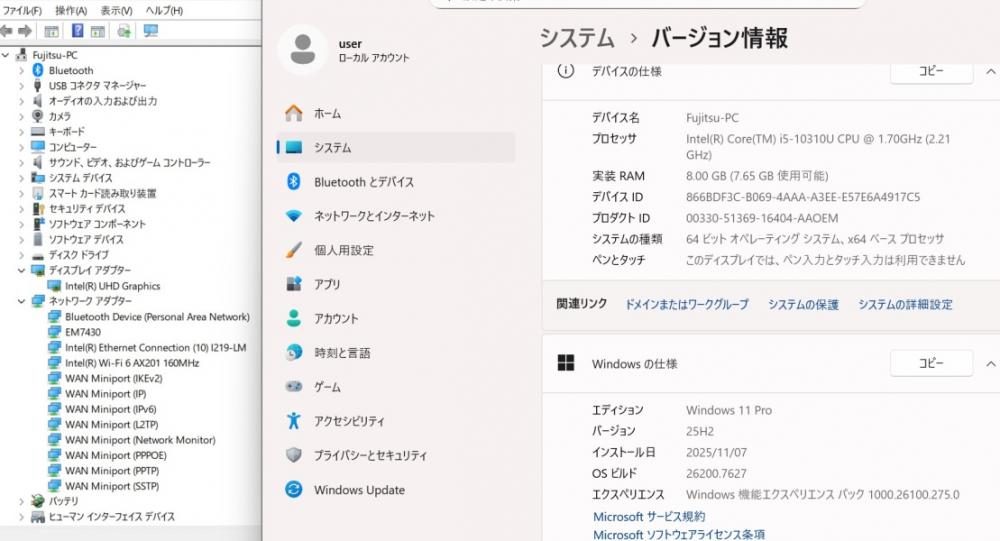1000x541 pixels.
Task: Expand the ディスク ドライブ category
Action: pyautogui.click(x=22, y=255)
